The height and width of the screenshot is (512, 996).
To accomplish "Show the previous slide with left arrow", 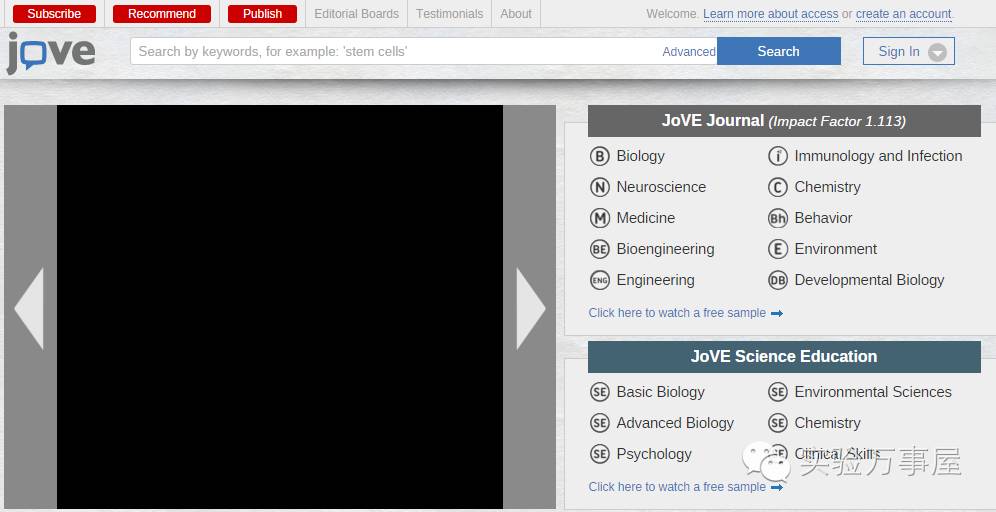I will [x=29, y=308].
